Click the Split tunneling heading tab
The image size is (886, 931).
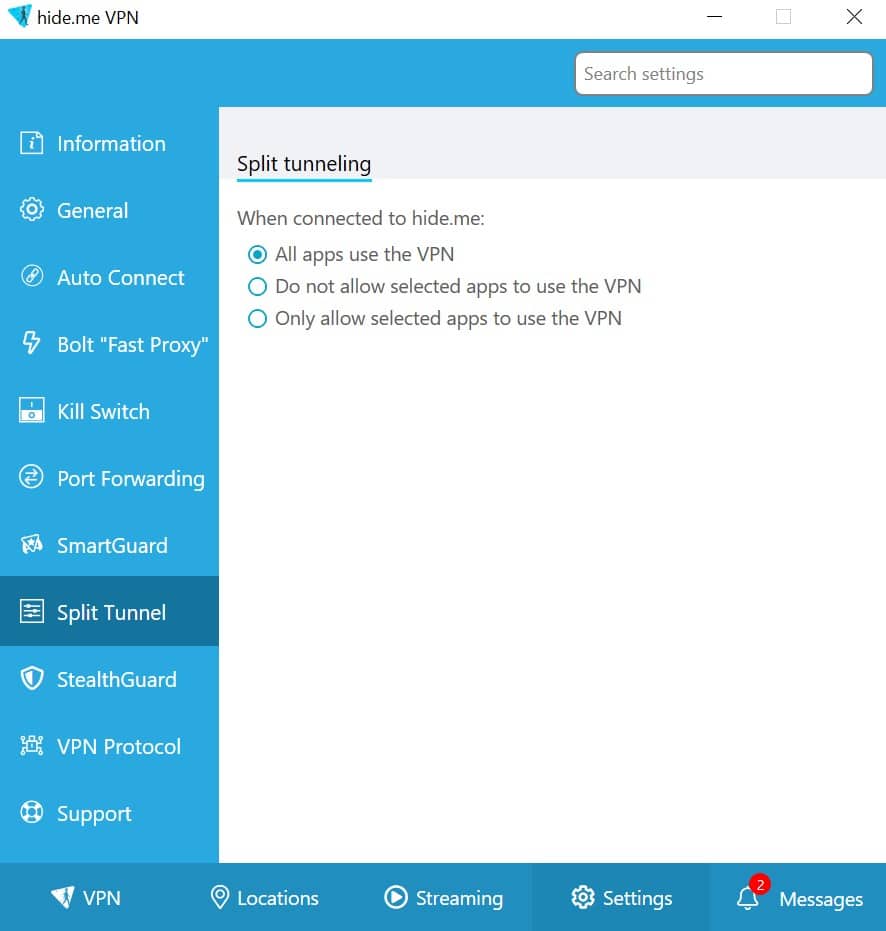pos(304,164)
